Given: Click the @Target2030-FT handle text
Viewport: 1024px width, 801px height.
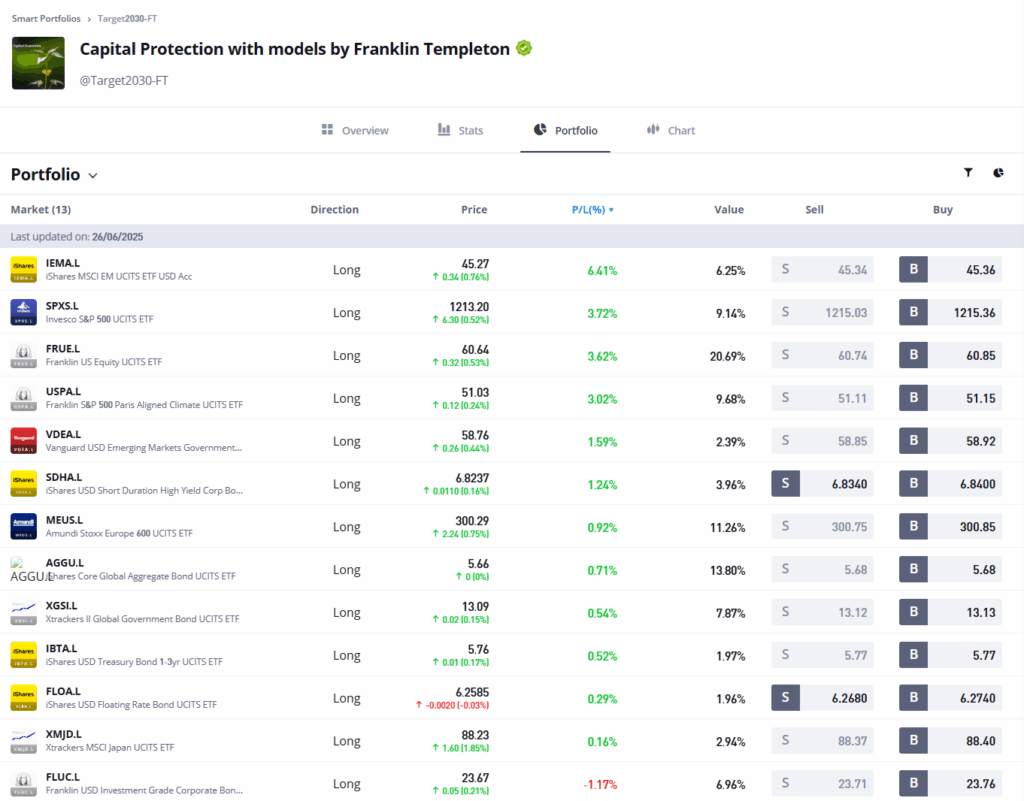Looking at the screenshot, I should [x=123, y=80].
